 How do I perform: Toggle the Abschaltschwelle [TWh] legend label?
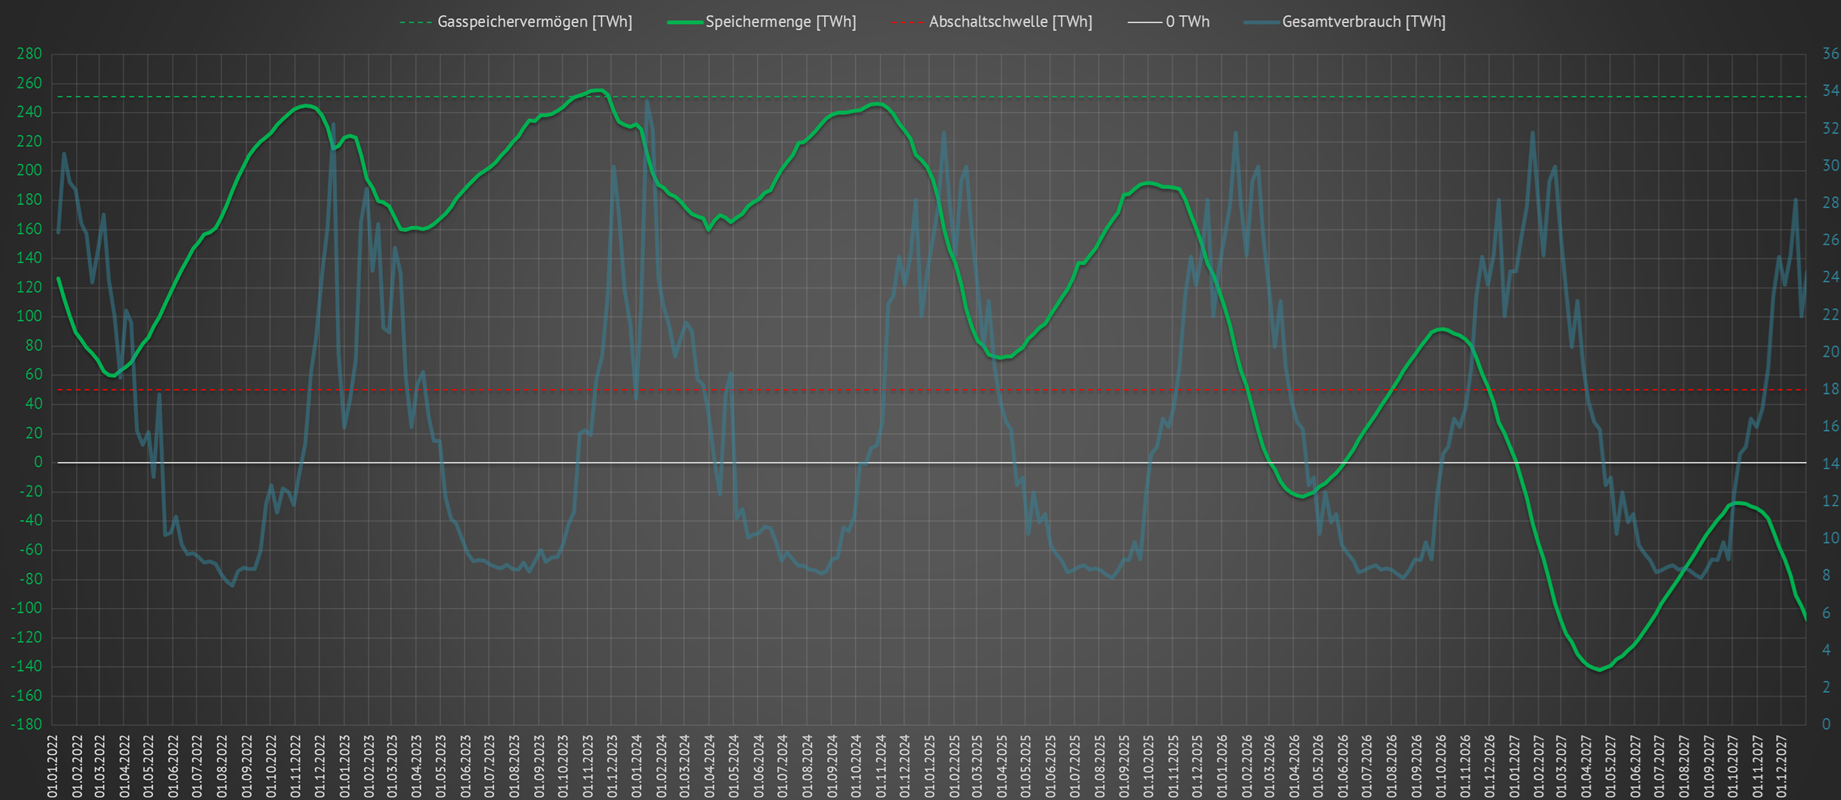coord(1010,22)
